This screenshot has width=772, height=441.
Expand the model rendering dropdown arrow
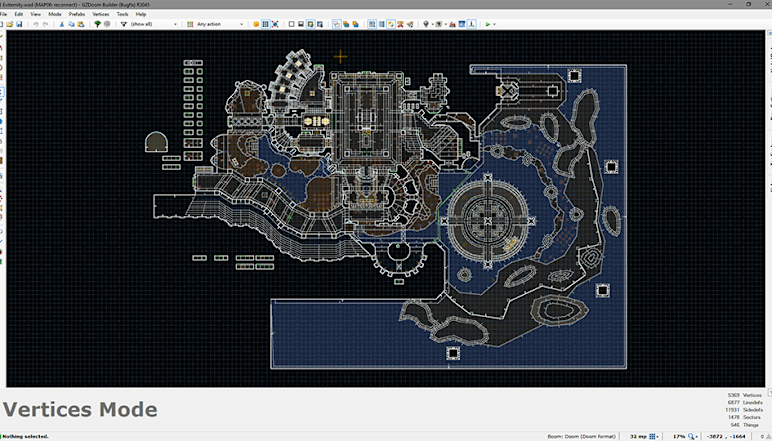point(446,24)
